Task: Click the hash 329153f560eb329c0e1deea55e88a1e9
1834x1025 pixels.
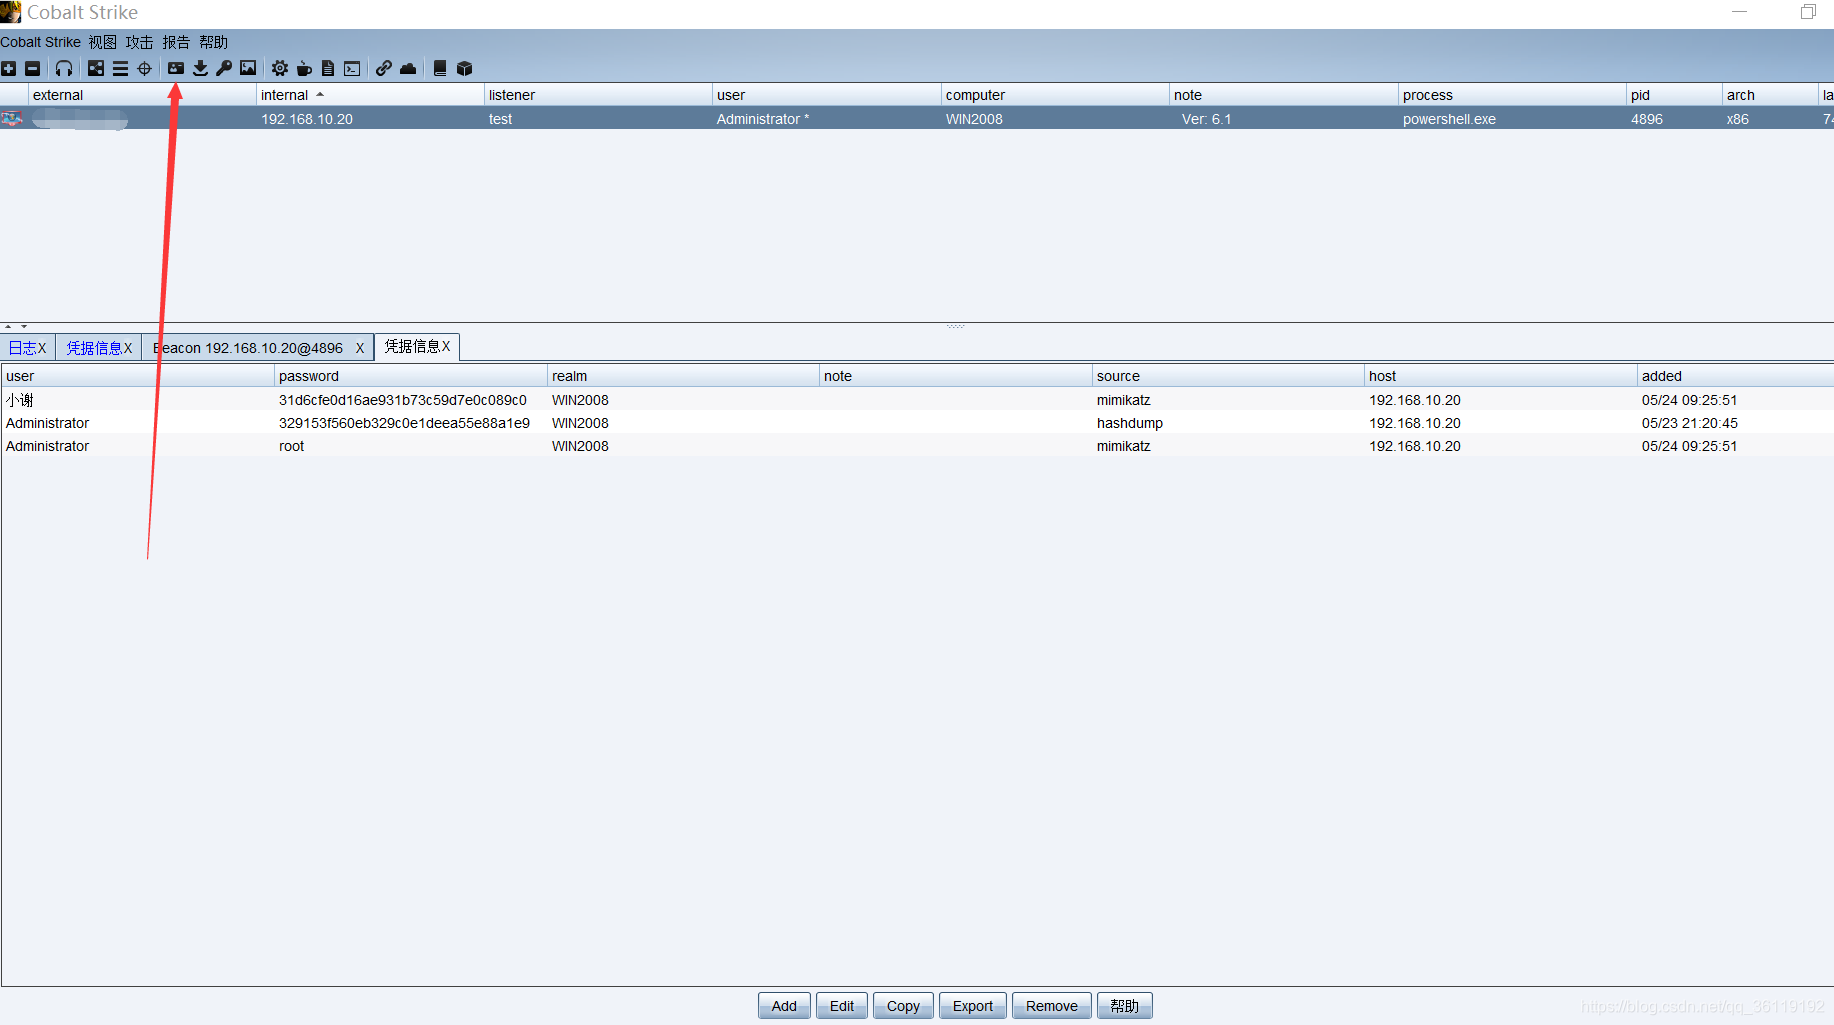Action: coord(404,423)
